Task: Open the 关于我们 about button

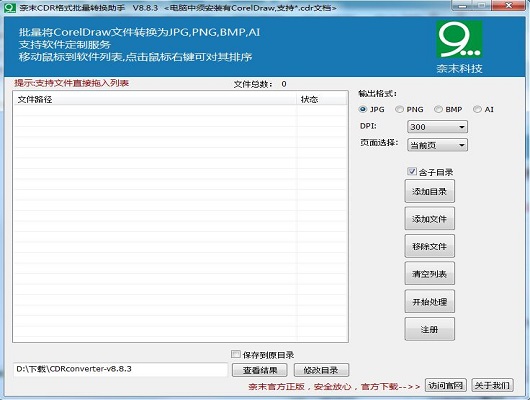Action: (492, 385)
